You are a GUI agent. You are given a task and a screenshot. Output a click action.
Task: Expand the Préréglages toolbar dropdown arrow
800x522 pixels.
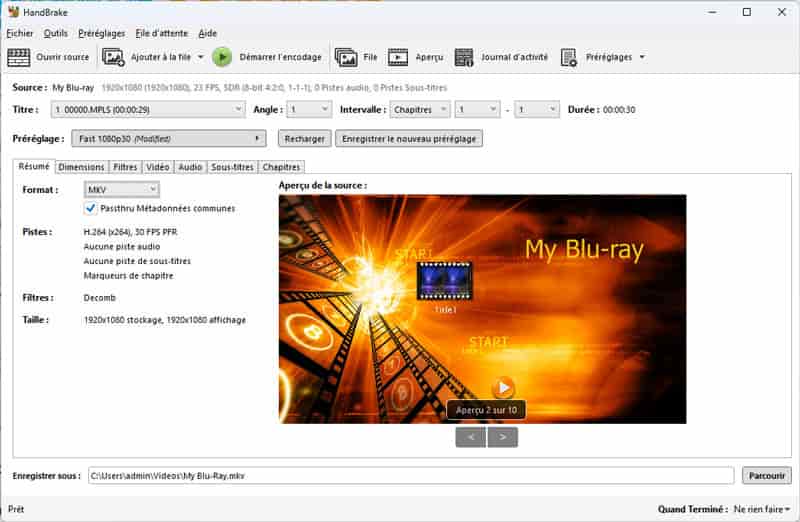642,57
